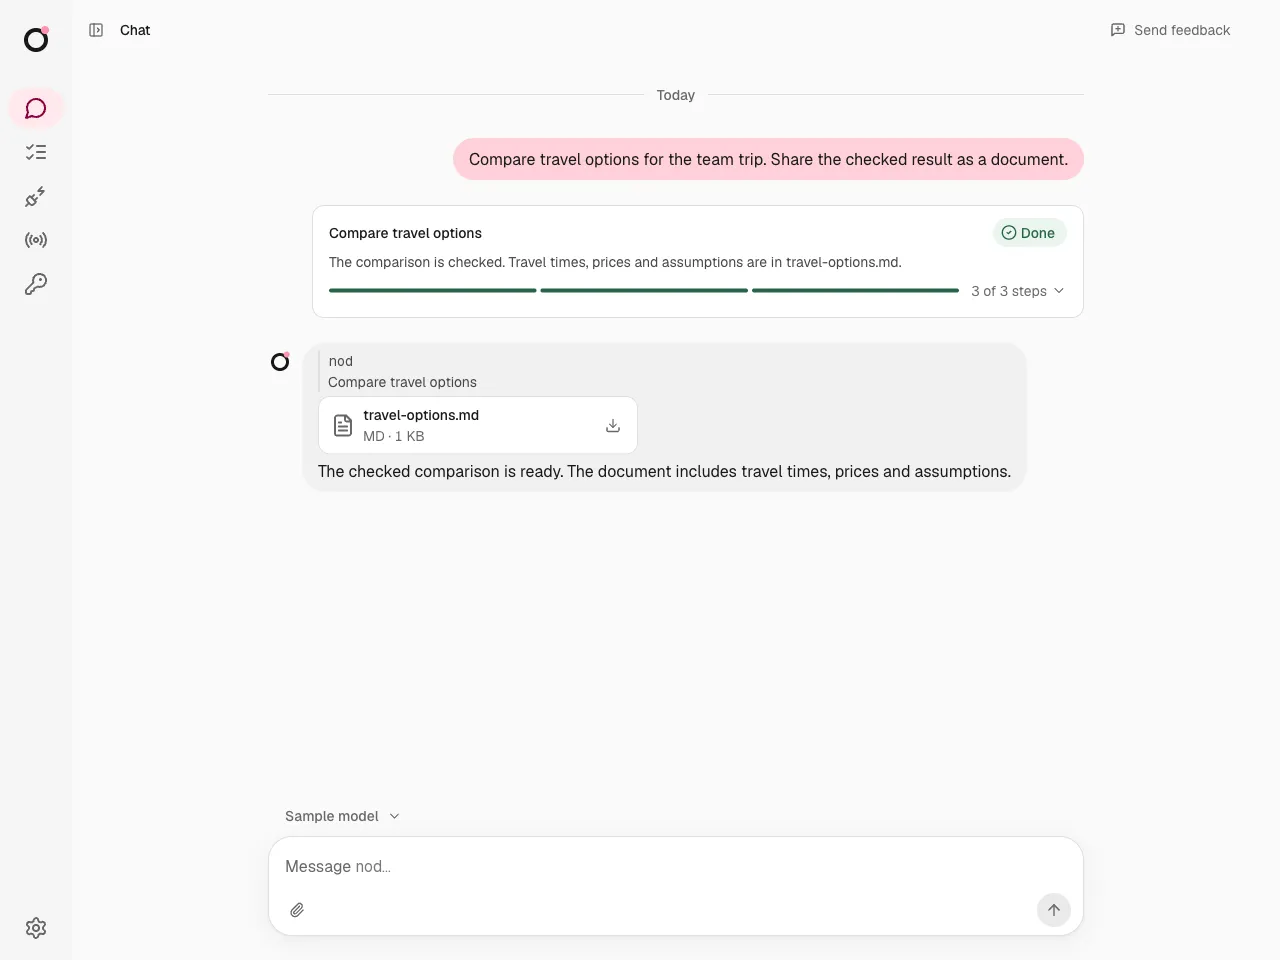Open the Sample model dropdown

[x=342, y=816]
